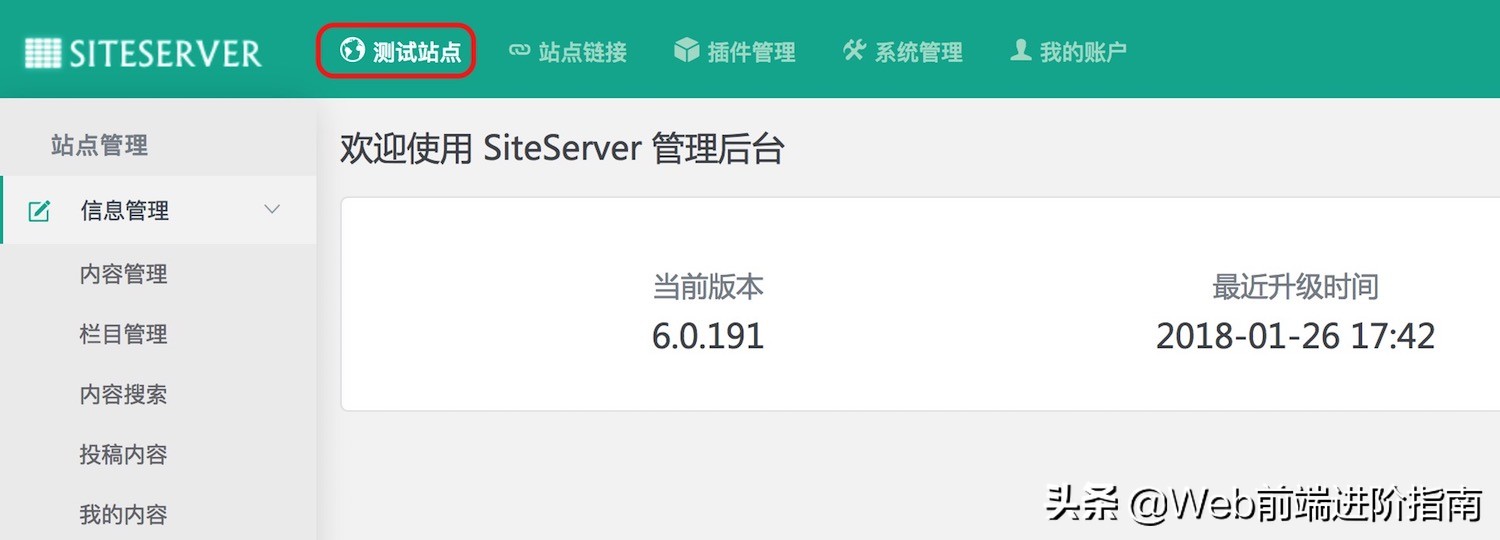Click the cube icon beside 插件管理
1500x540 pixels.
[x=686, y=49]
